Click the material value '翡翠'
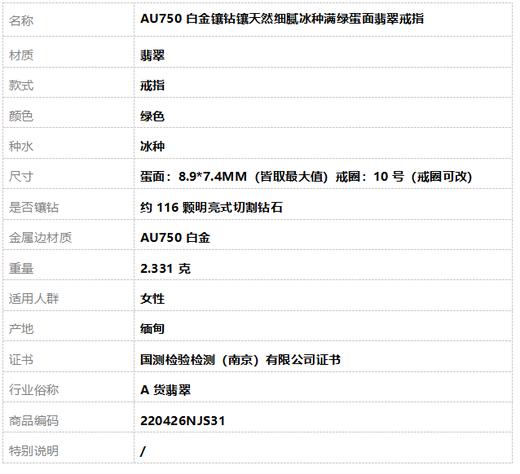Viewport: 520px width, 474px height. click(152, 55)
